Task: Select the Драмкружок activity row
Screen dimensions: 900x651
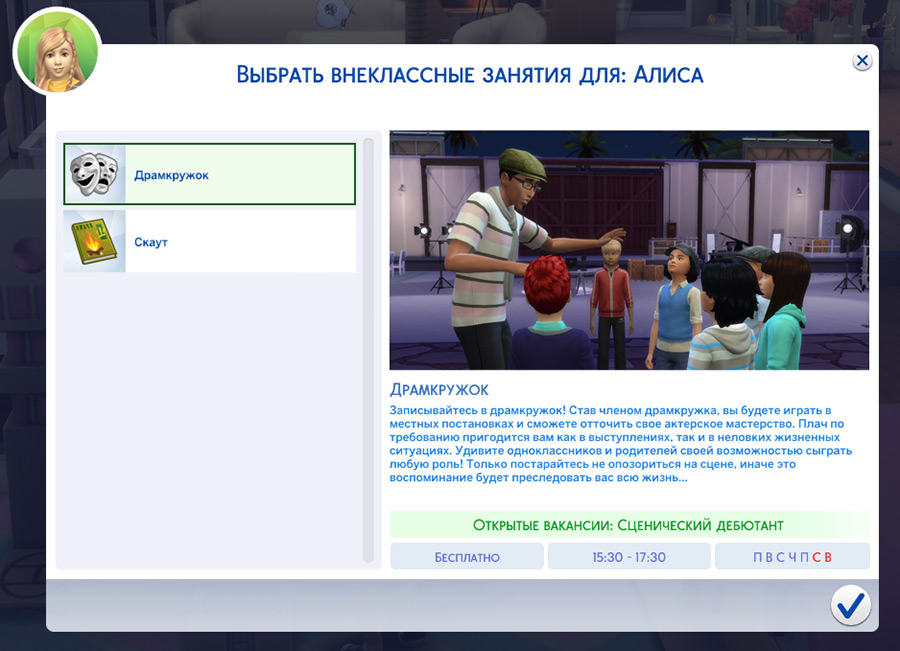Action: (210, 174)
